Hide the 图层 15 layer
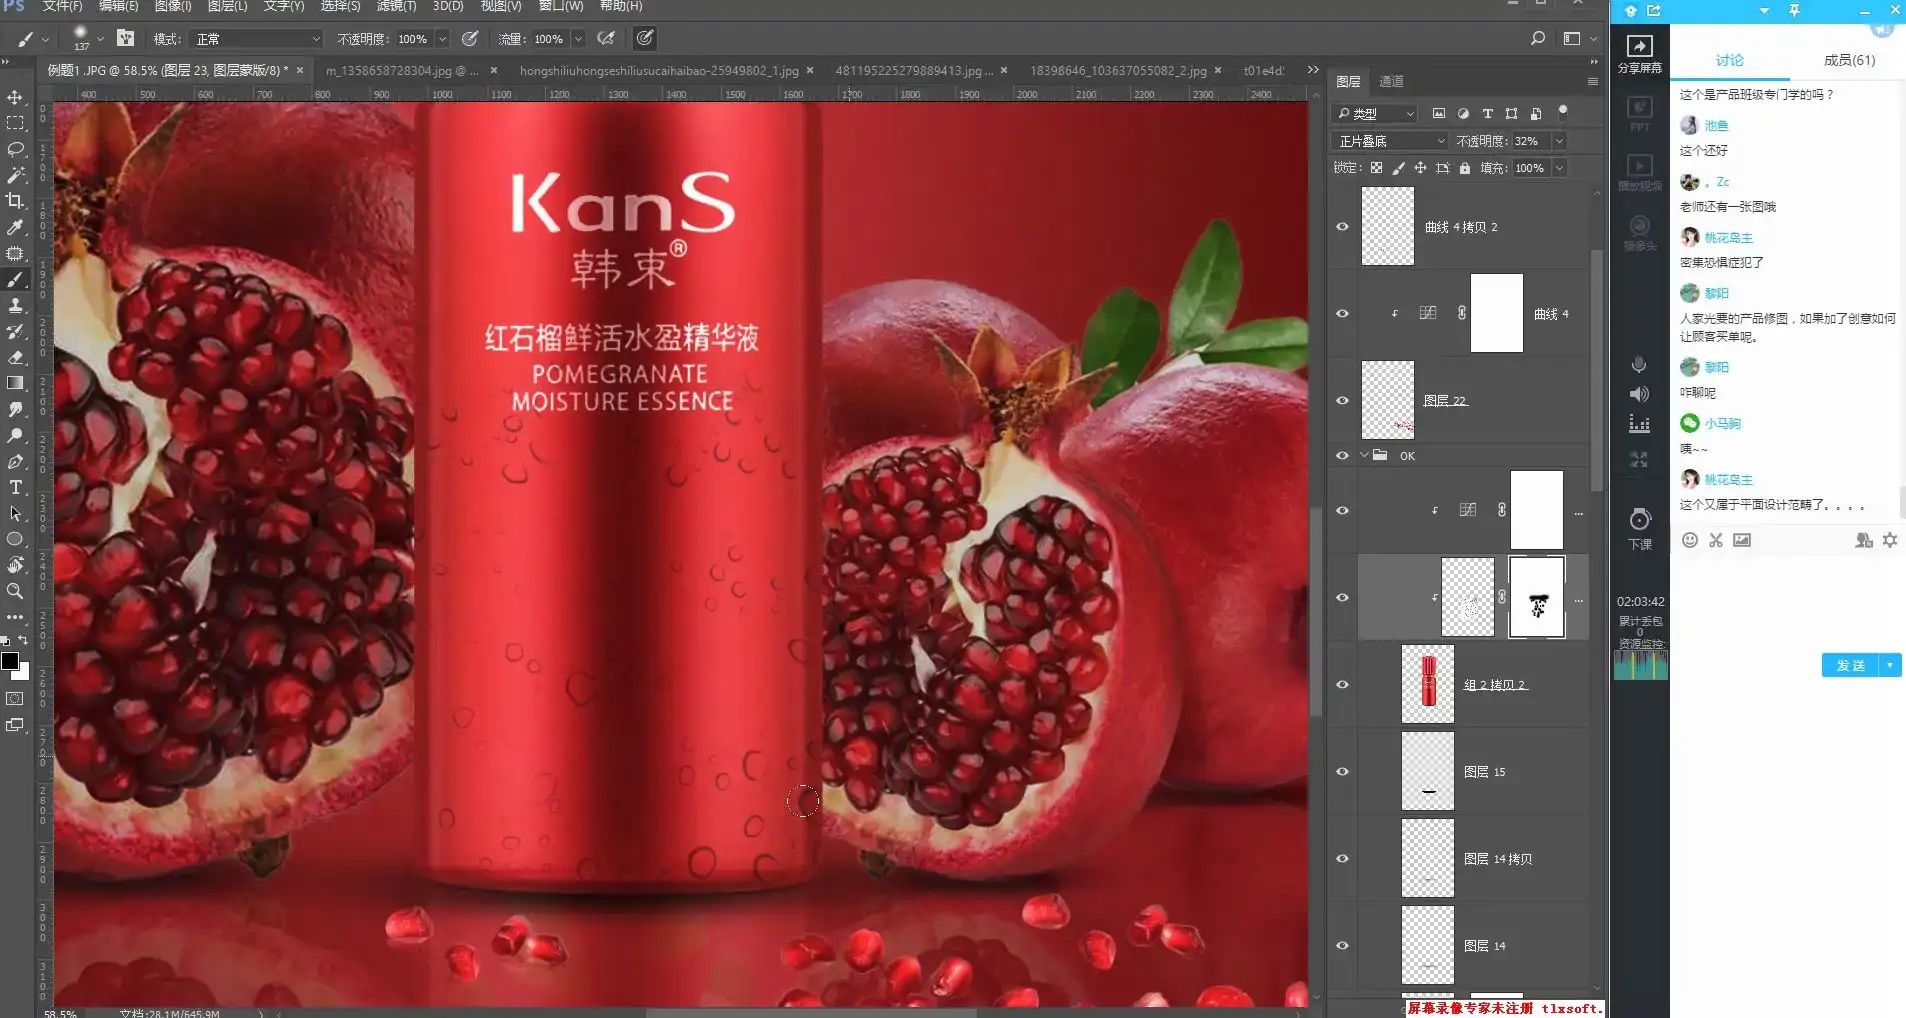 point(1342,771)
